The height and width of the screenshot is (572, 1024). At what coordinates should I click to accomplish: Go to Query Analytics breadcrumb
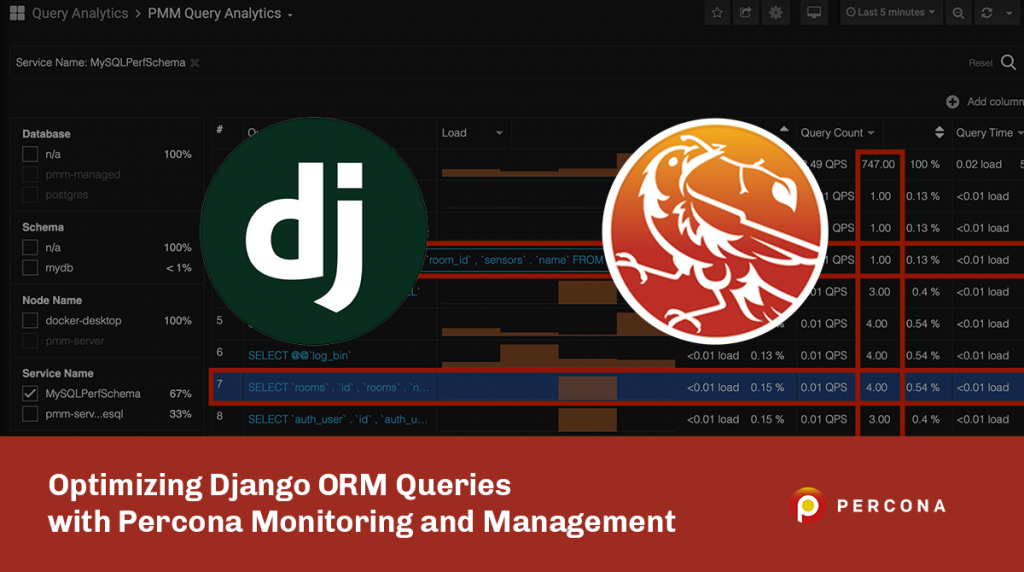[x=80, y=14]
